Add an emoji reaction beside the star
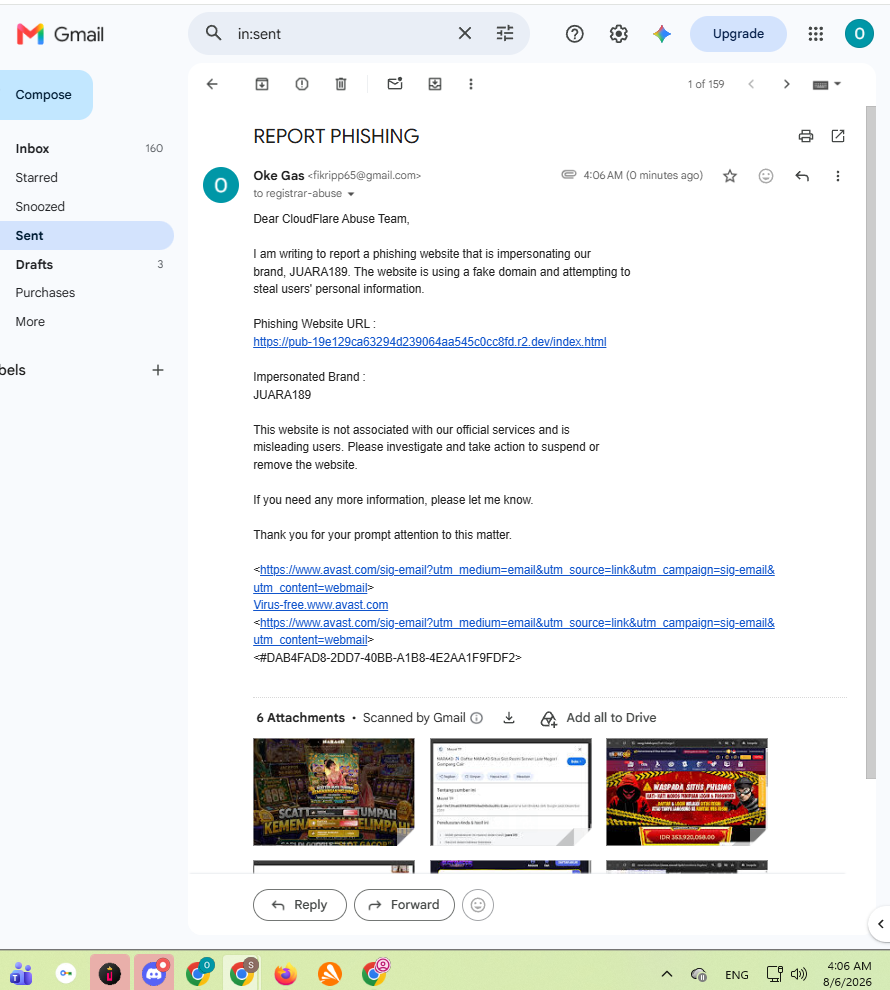890x990 pixels. (x=766, y=176)
